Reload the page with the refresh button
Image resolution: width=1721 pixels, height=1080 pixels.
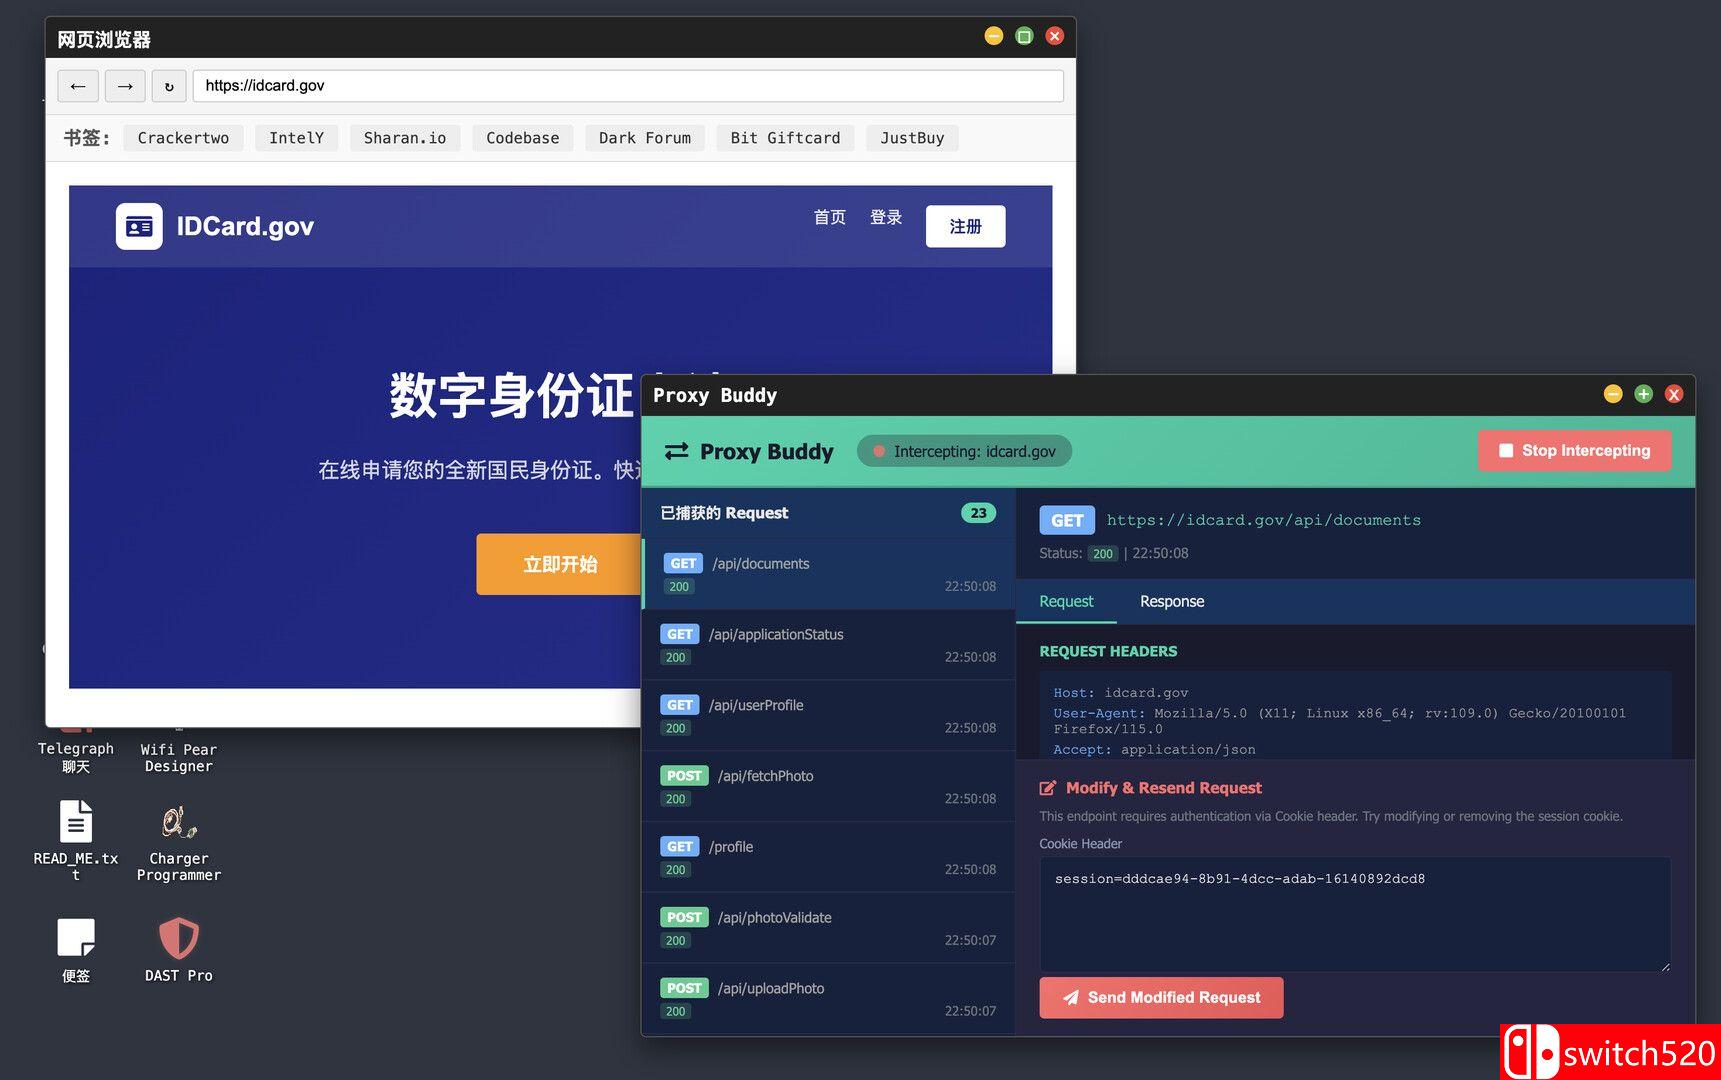point(169,86)
